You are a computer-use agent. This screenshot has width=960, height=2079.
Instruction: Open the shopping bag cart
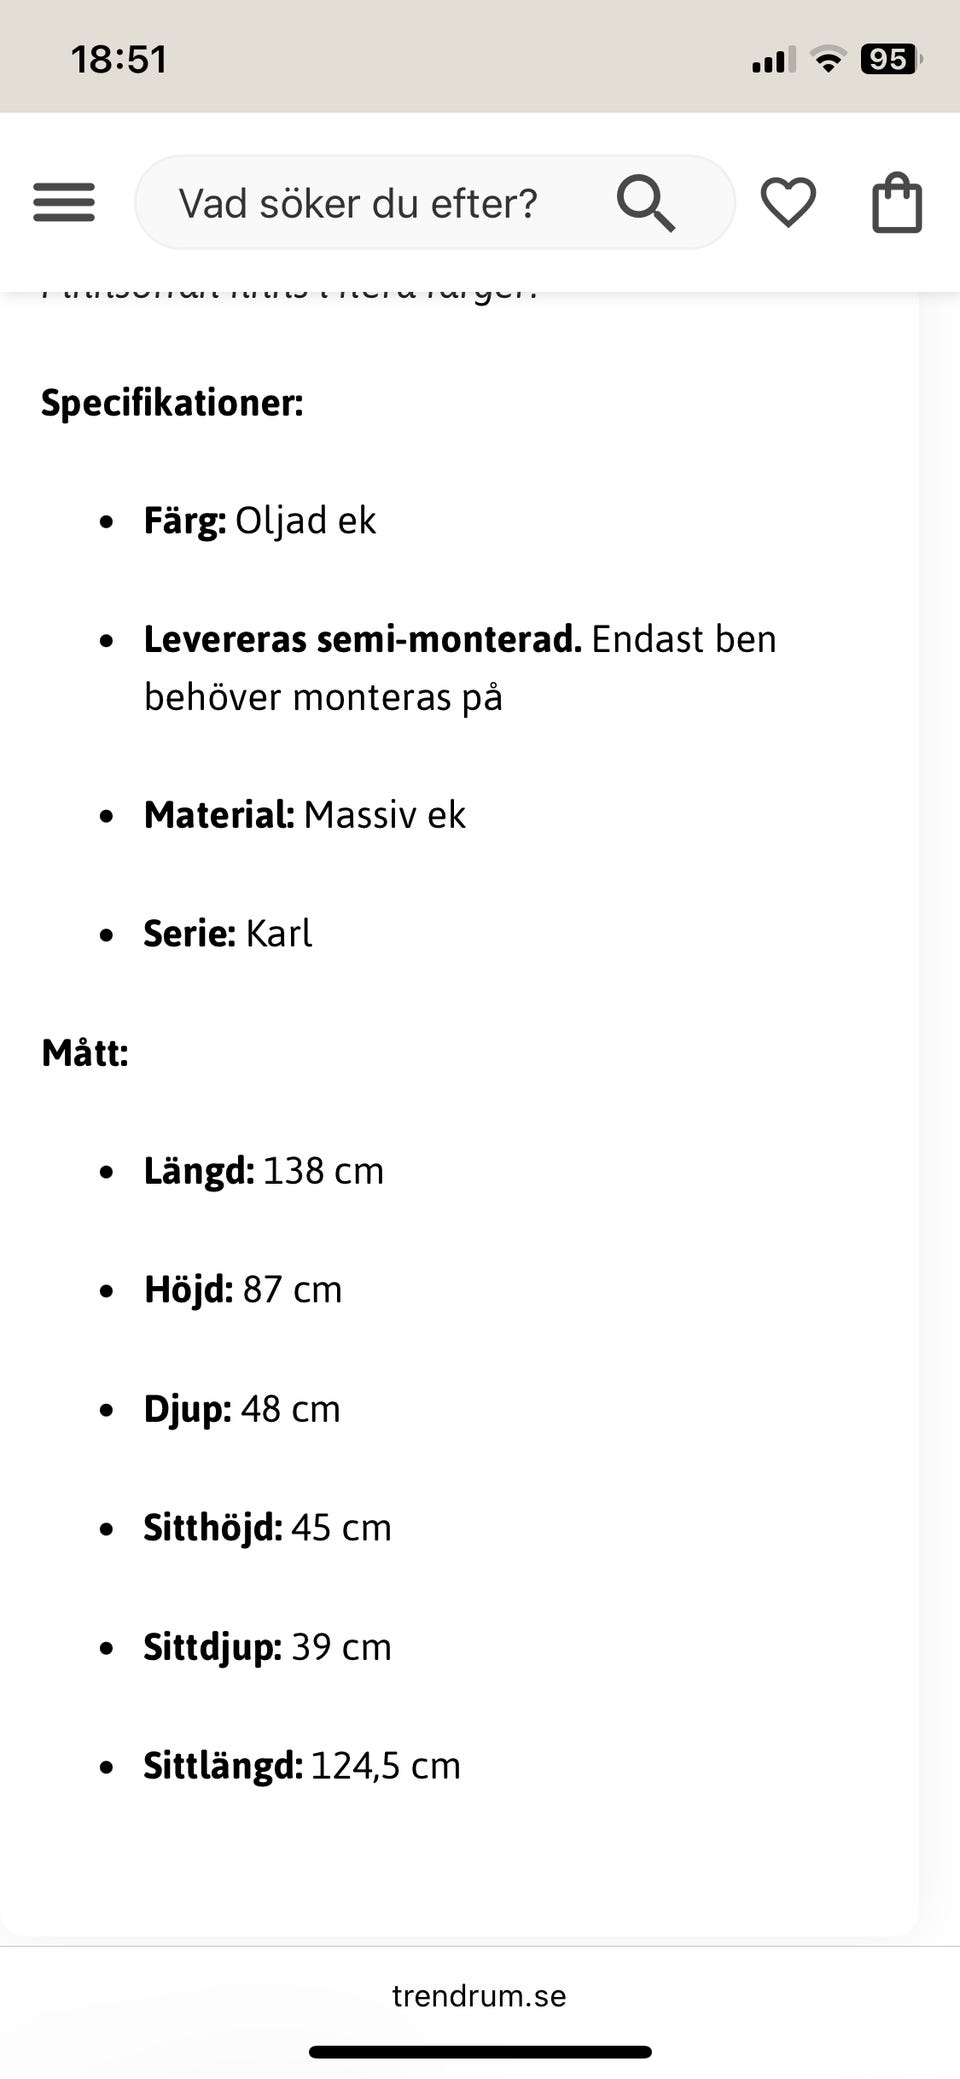click(x=896, y=203)
